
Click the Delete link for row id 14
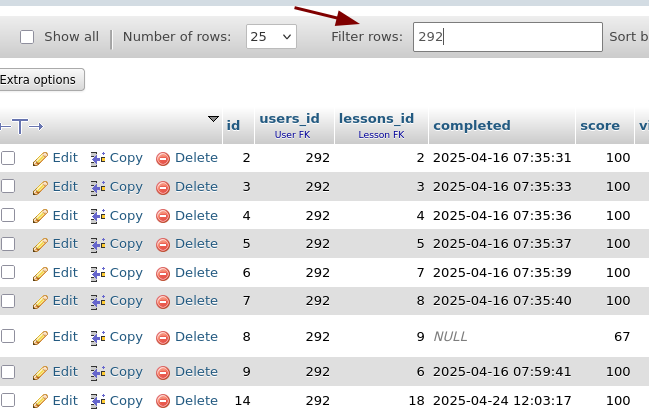(x=196, y=401)
